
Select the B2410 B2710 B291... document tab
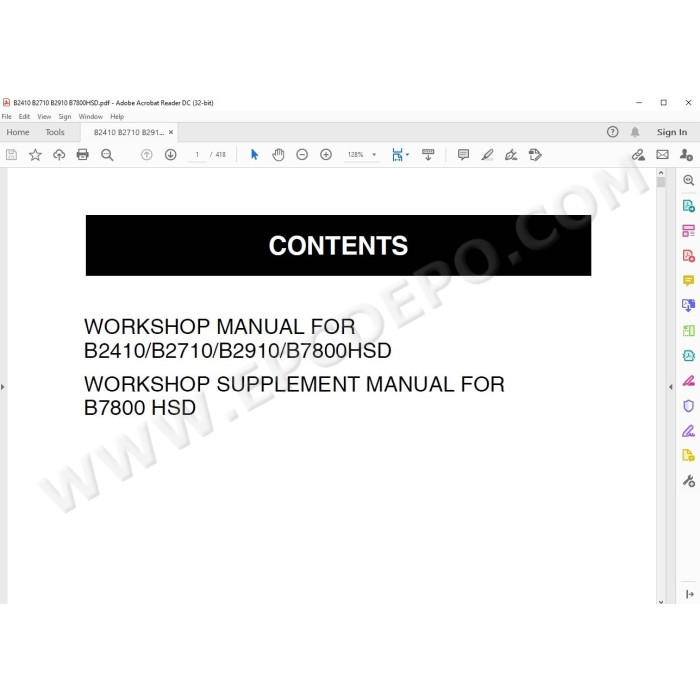[129, 132]
